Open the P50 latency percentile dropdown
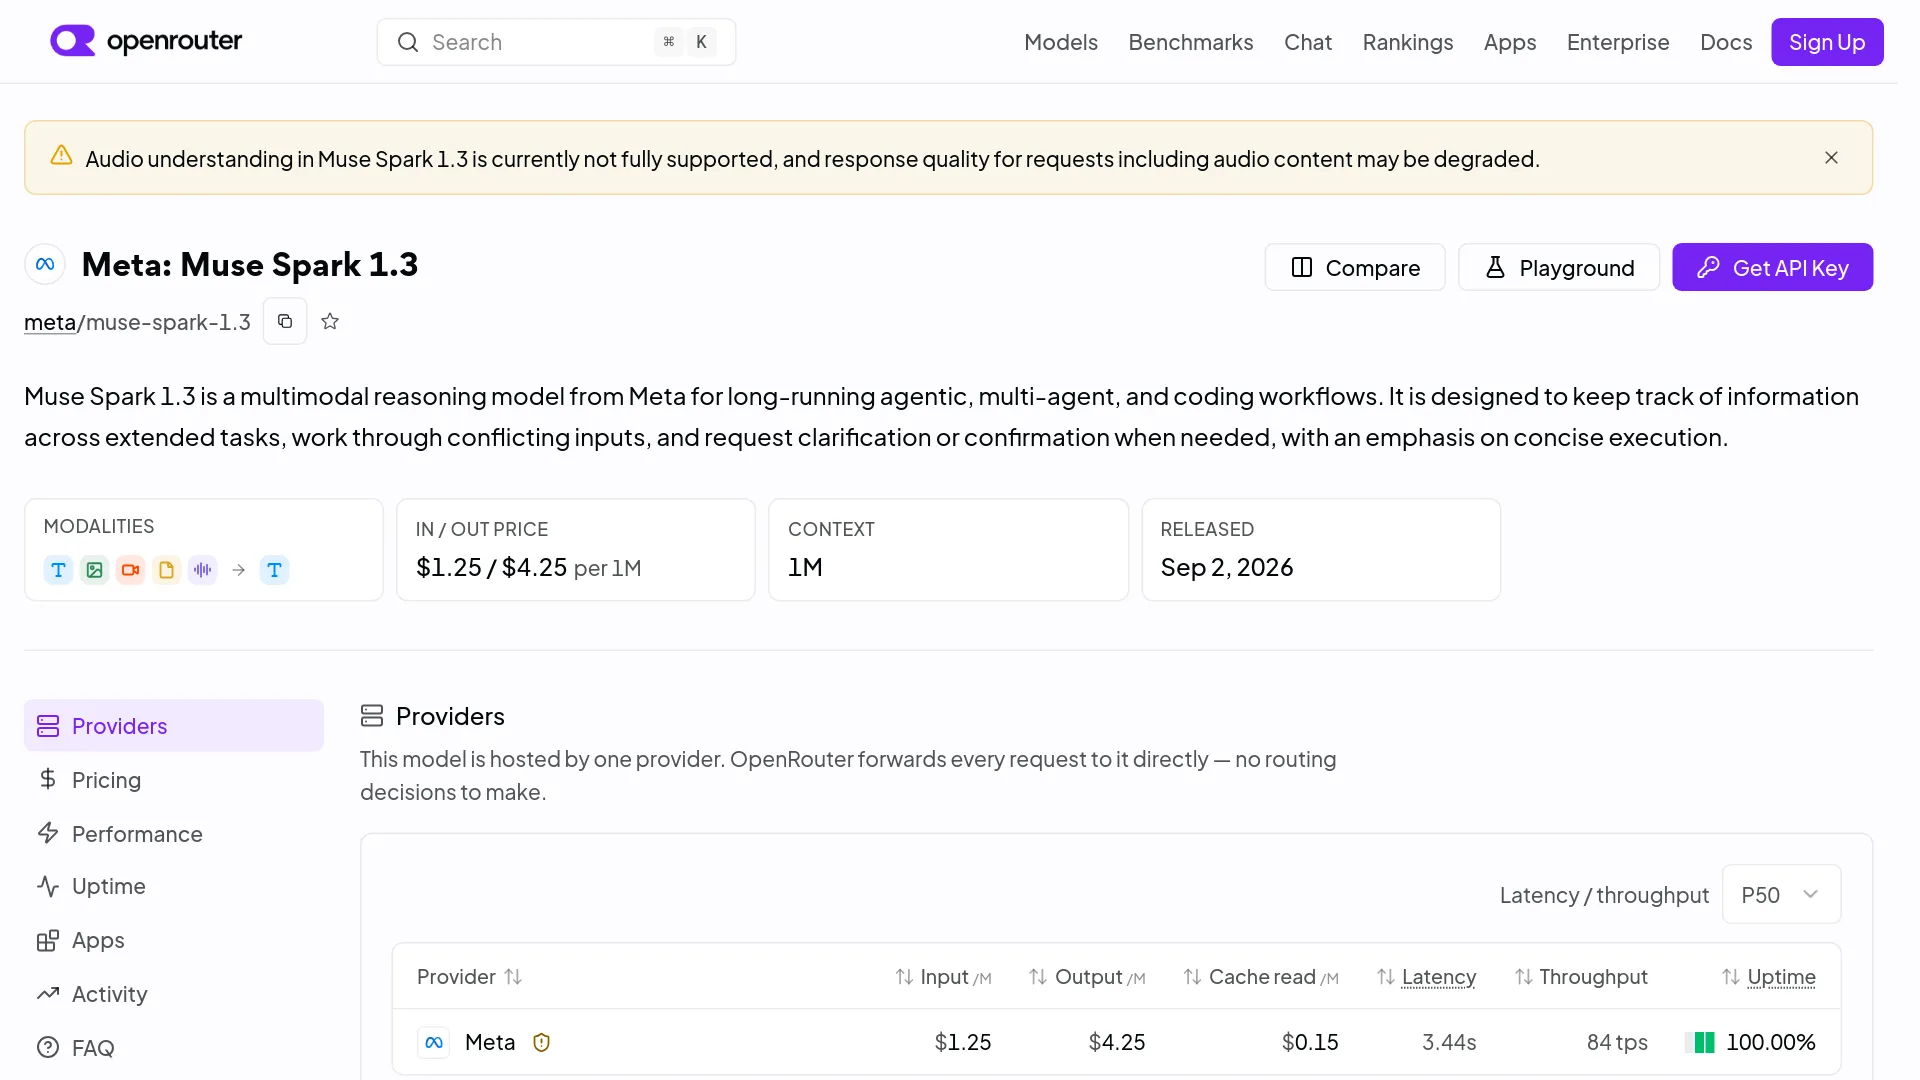This screenshot has height=1080, width=1920. [x=1781, y=895]
